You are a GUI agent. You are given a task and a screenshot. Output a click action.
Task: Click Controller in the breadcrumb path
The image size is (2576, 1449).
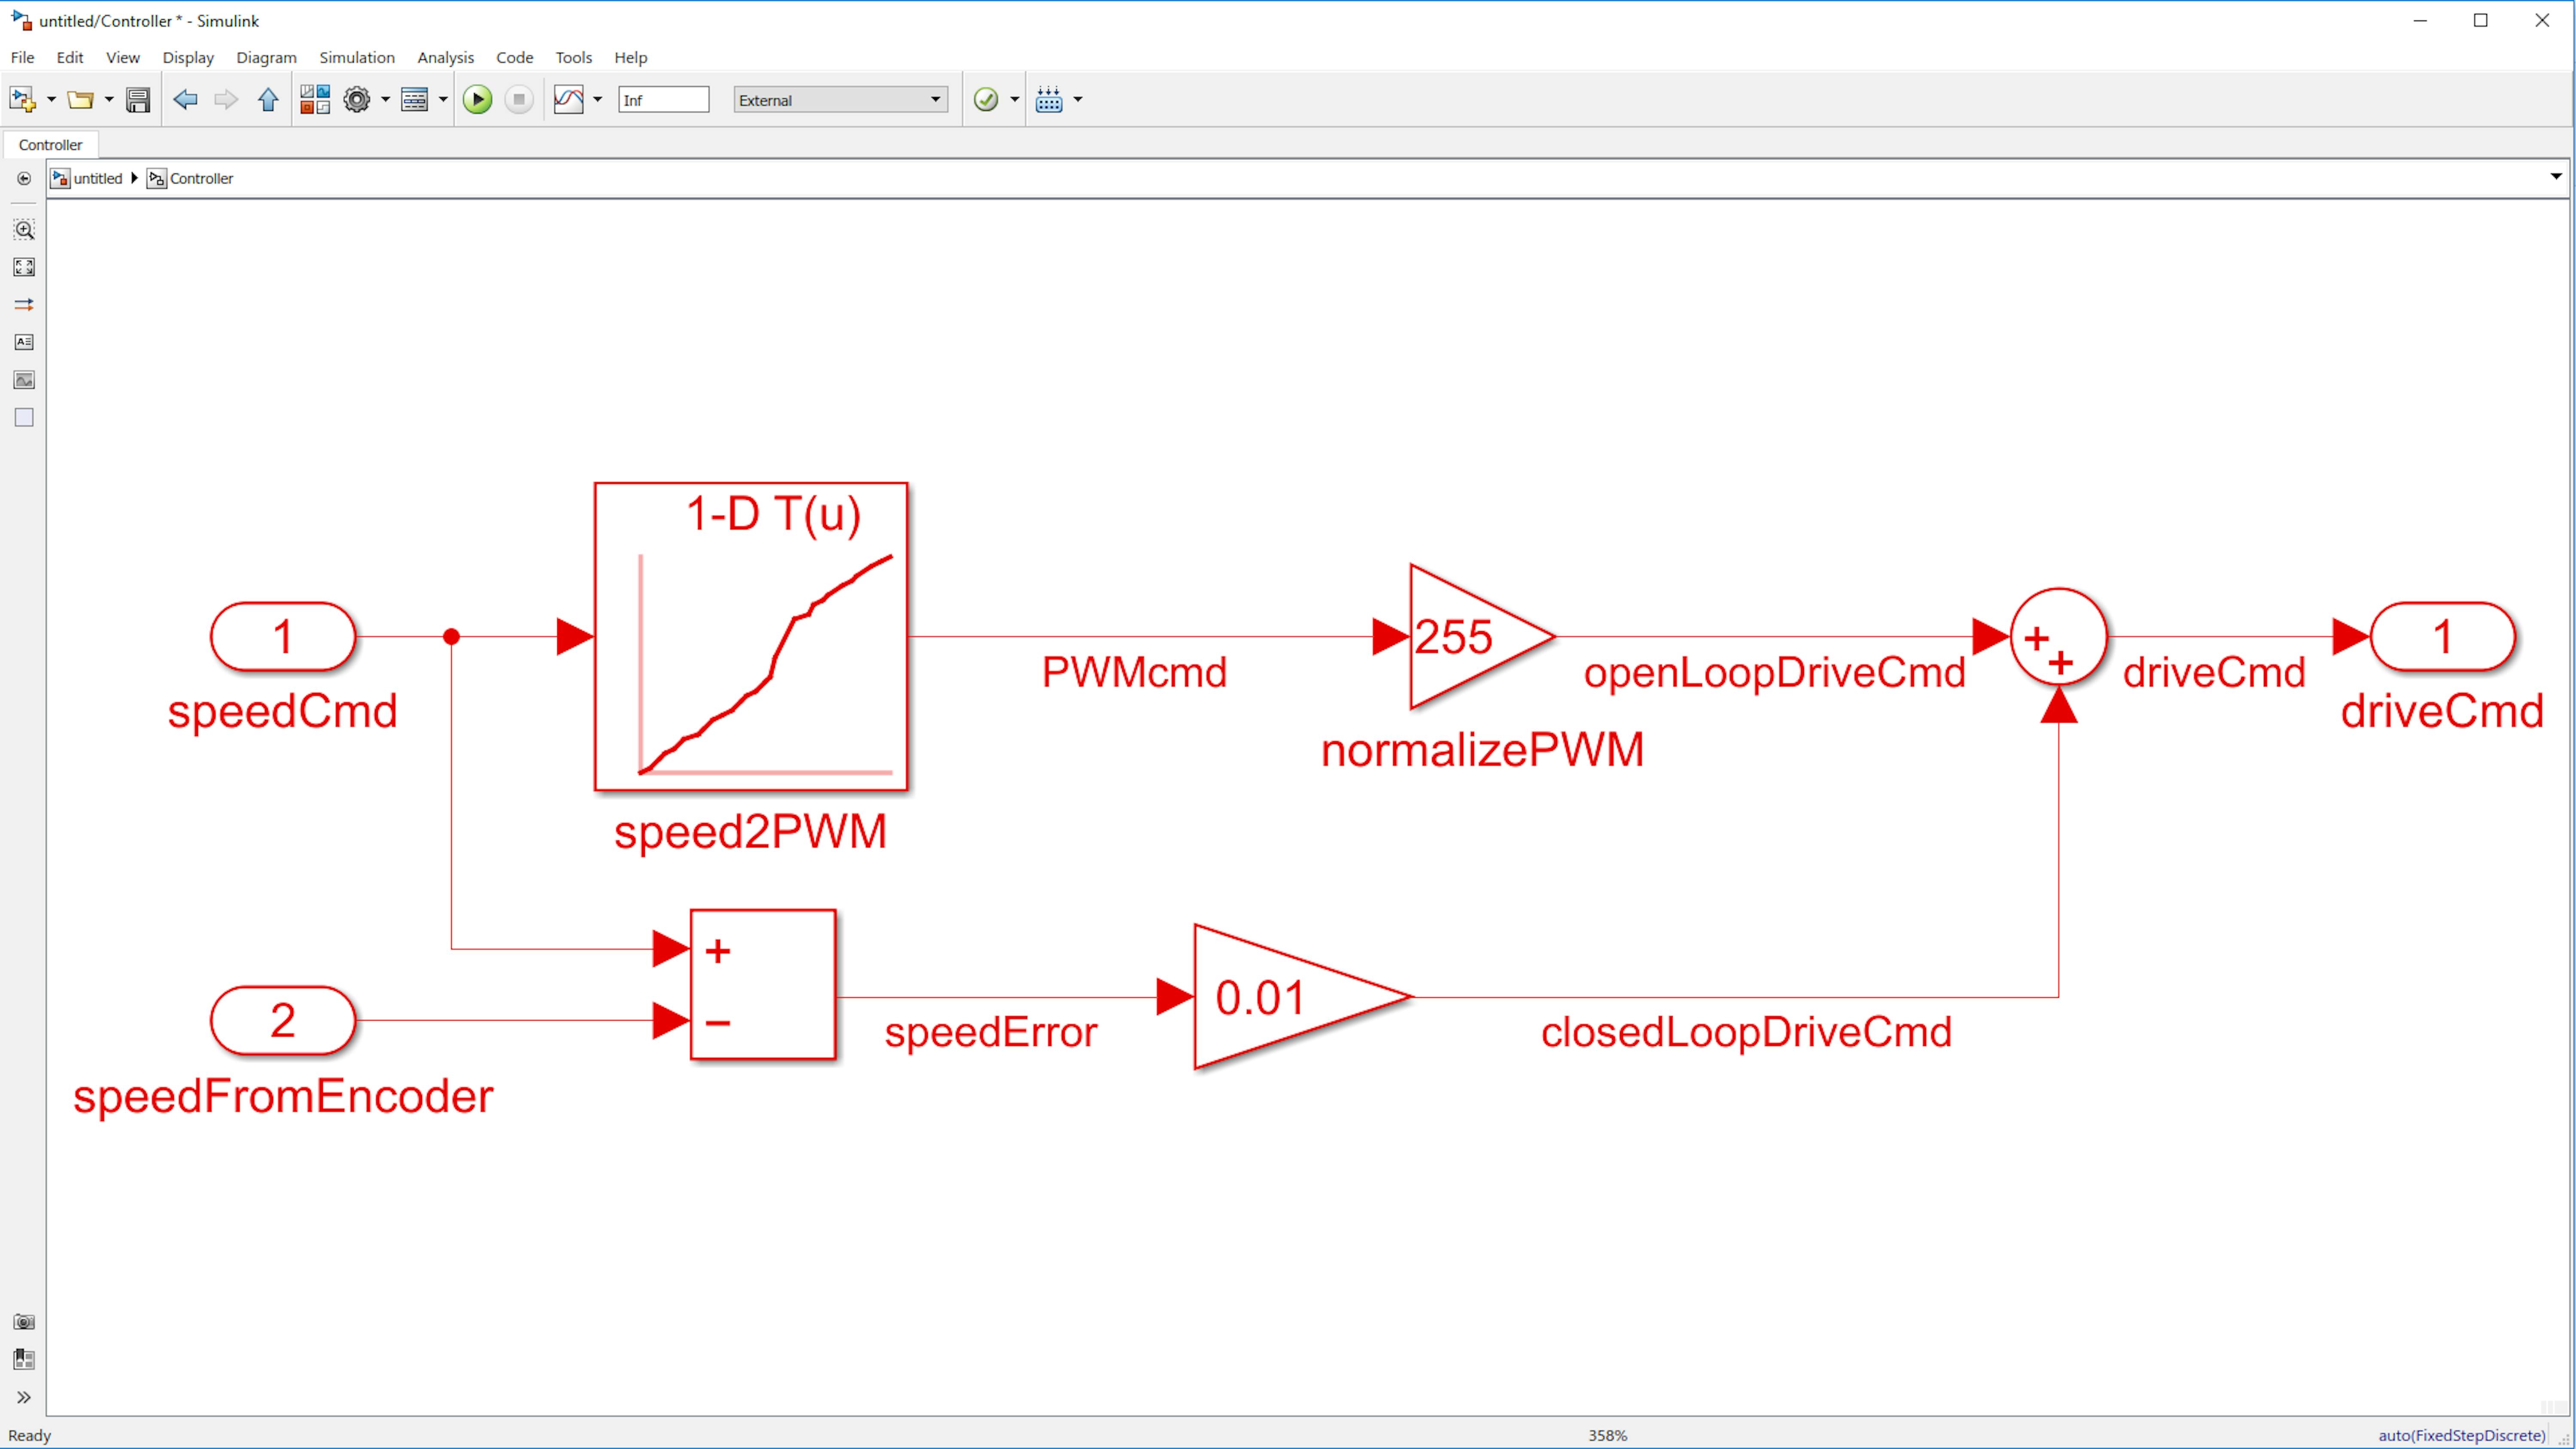(201, 178)
